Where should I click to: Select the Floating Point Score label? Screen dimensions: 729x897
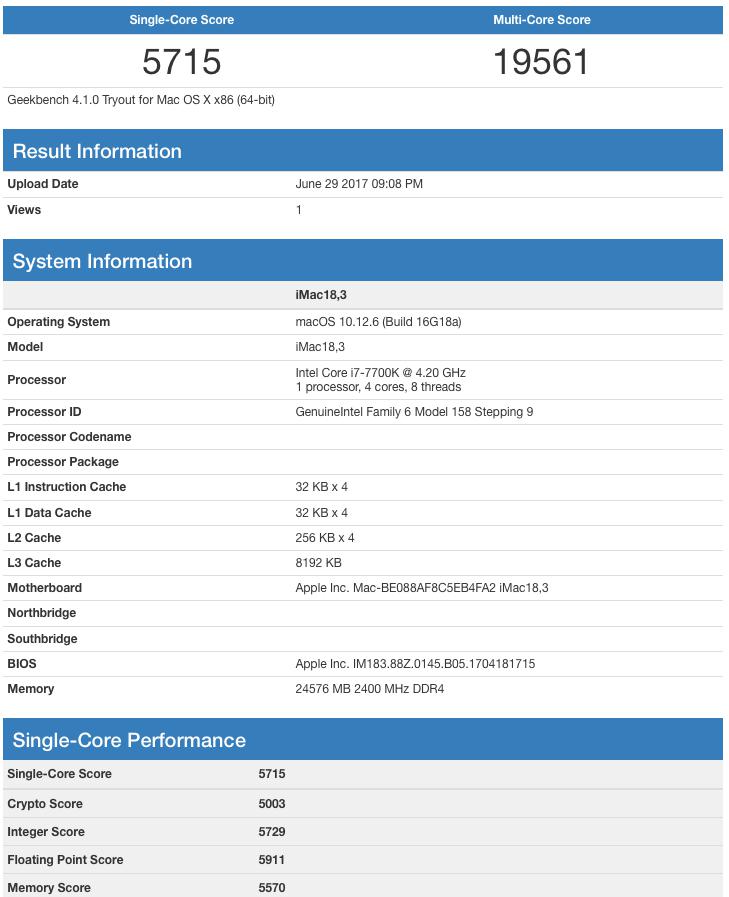click(x=65, y=860)
